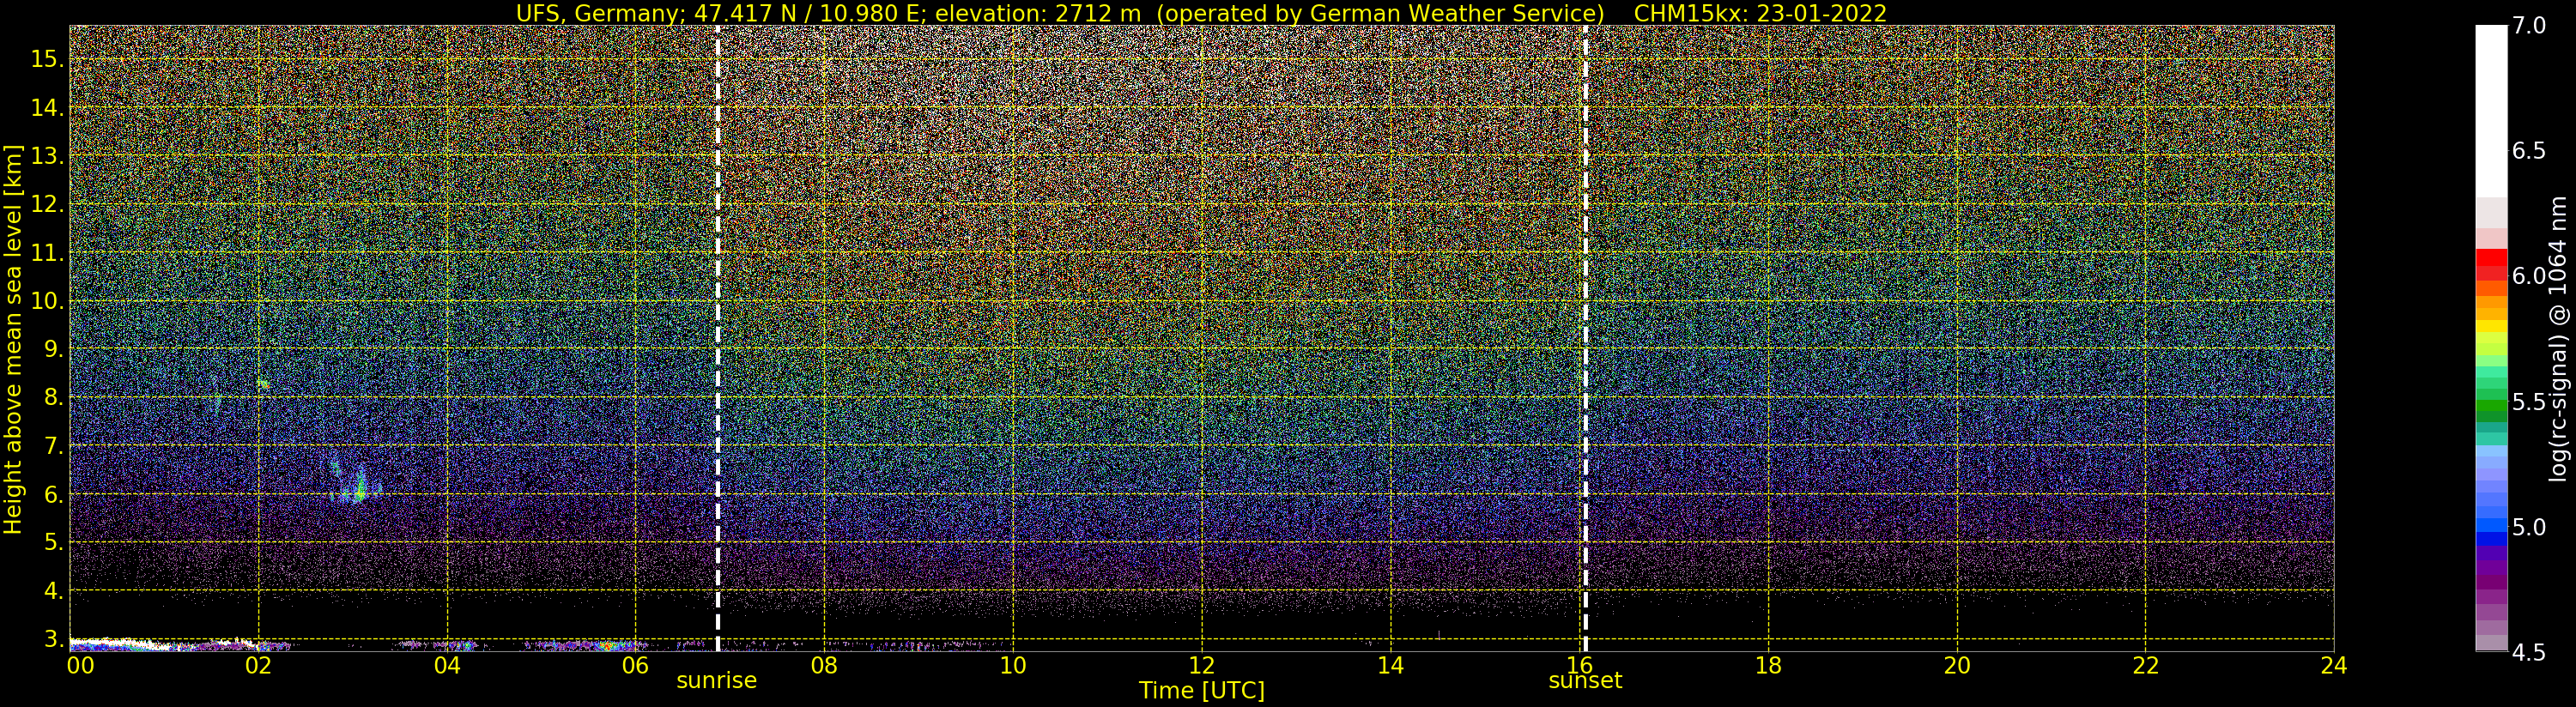Image resolution: width=2576 pixels, height=707 pixels.
Task: Click the "6." height tick label
Action: pyautogui.click(x=53, y=494)
